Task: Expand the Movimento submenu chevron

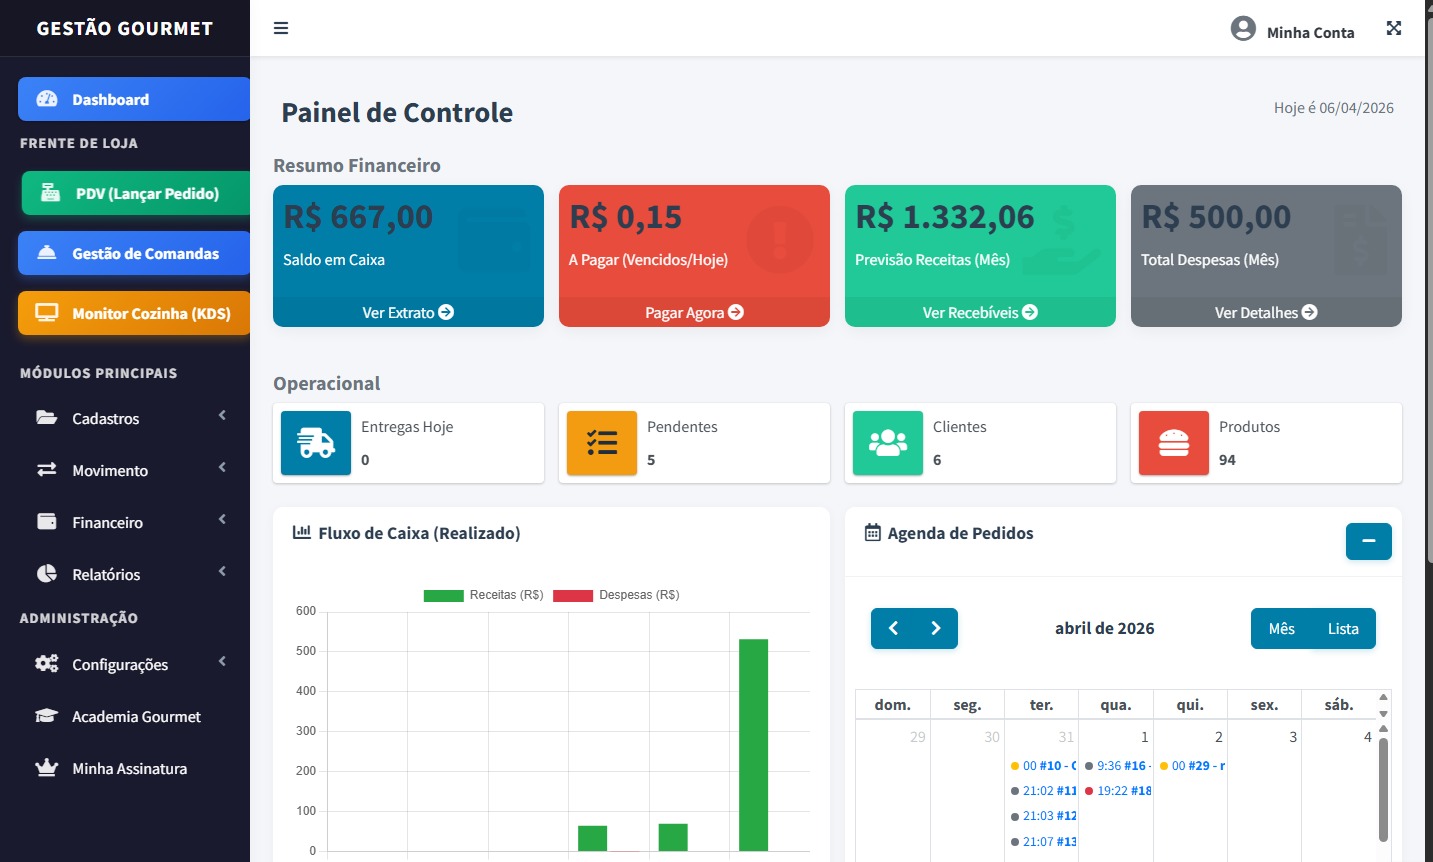Action: [x=222, y=467]
